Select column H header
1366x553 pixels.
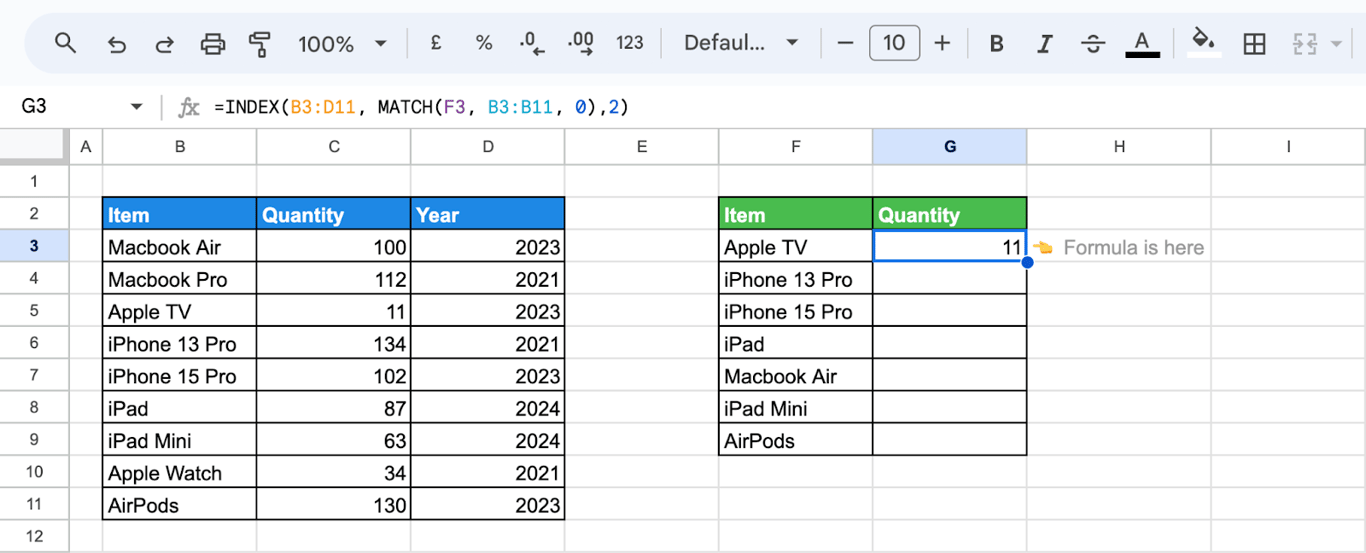click(1118, 146)
